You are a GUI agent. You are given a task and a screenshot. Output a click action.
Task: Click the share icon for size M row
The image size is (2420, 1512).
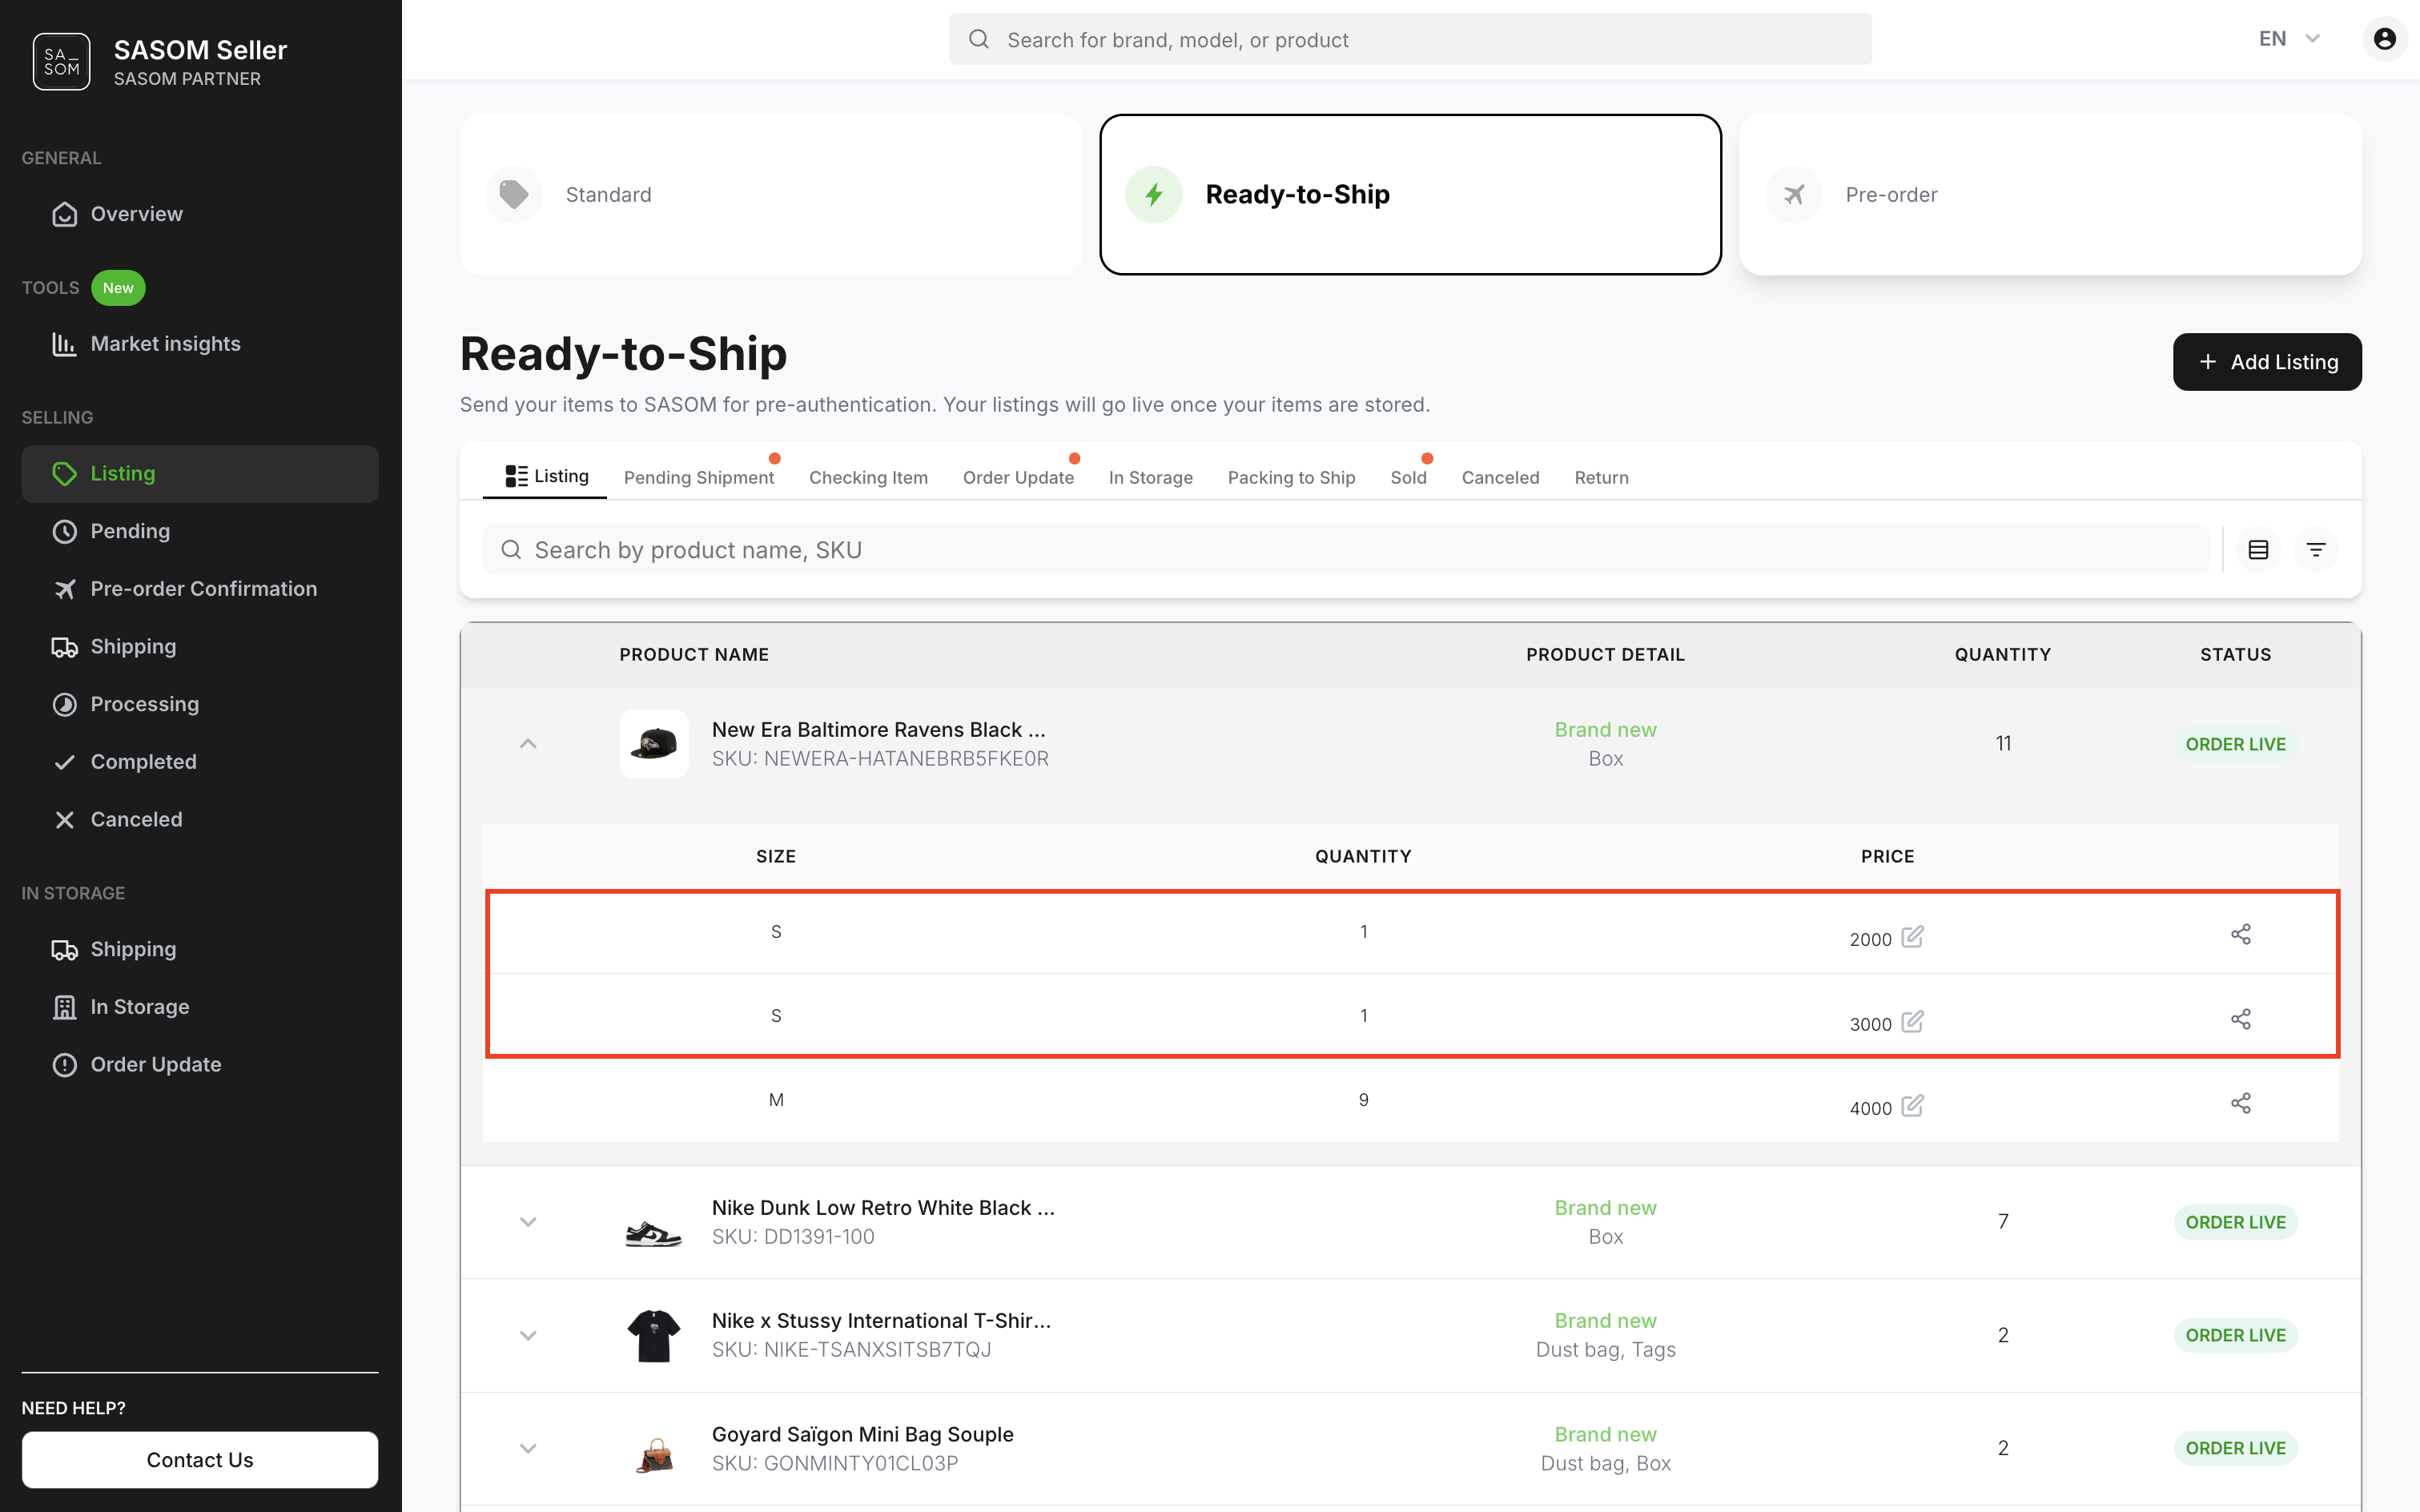point(2240,1103)
